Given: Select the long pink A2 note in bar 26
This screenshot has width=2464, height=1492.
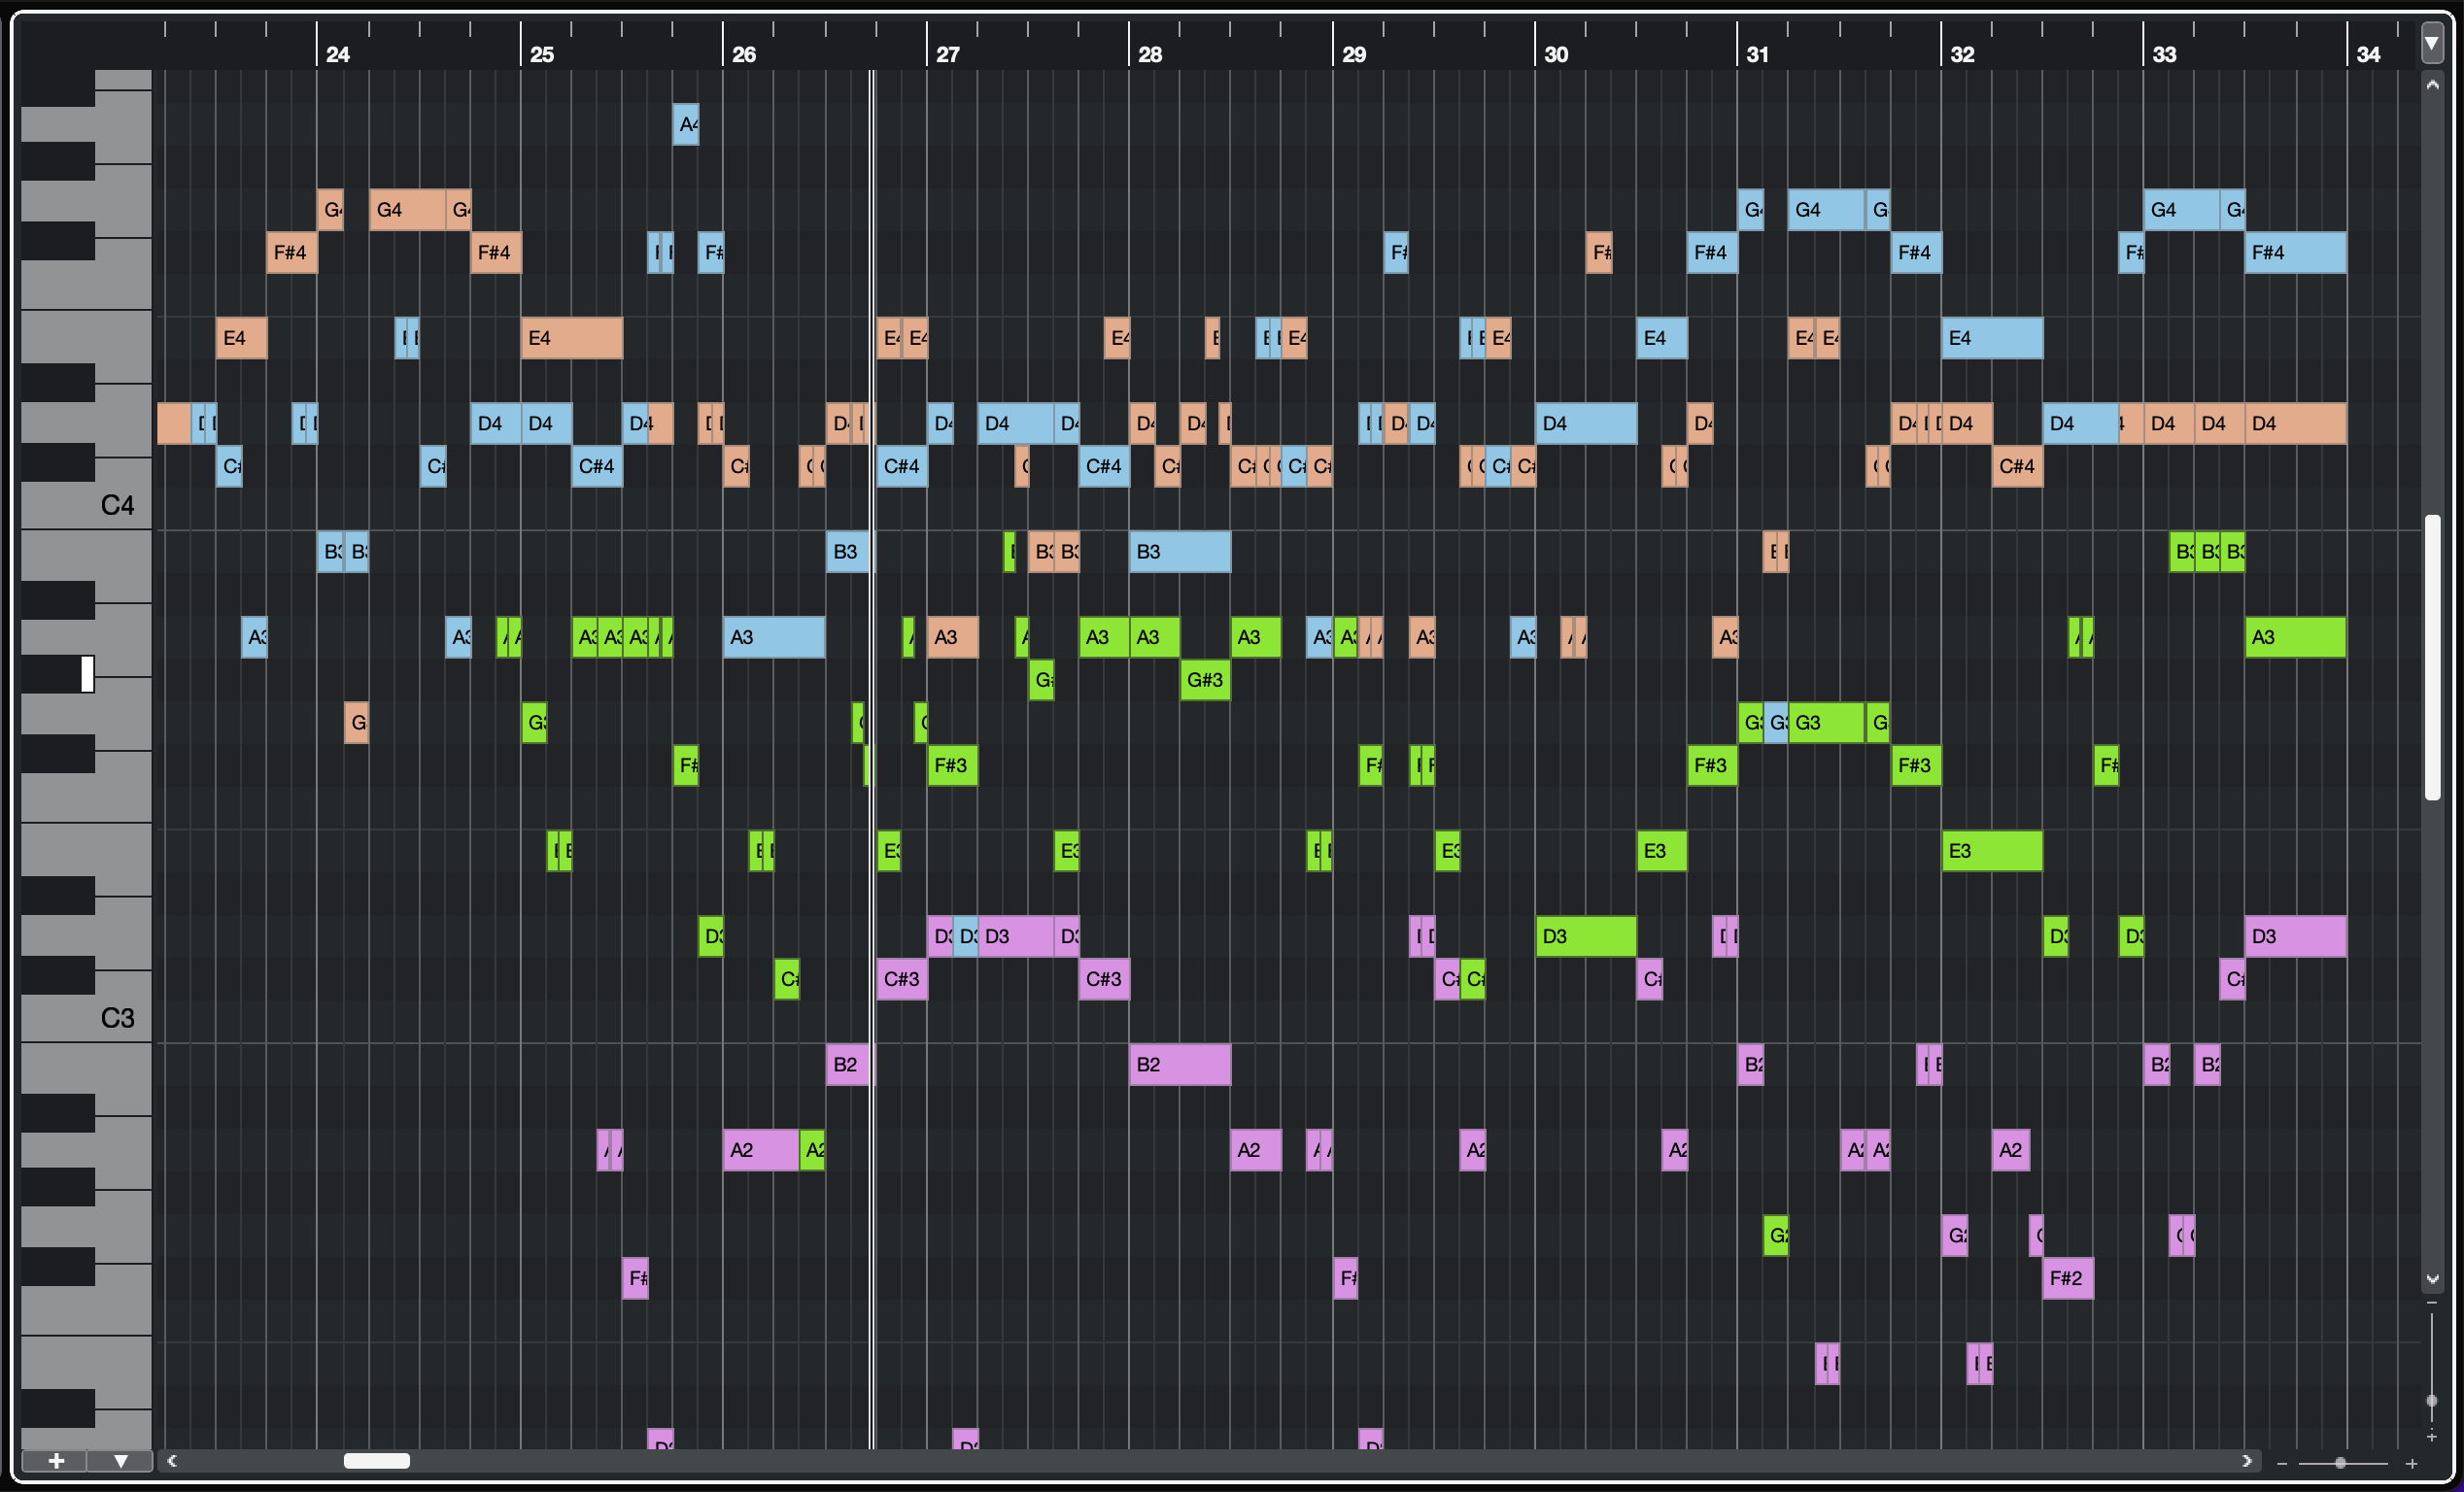Looking at the screenshot, I should tap(761, 1150).
